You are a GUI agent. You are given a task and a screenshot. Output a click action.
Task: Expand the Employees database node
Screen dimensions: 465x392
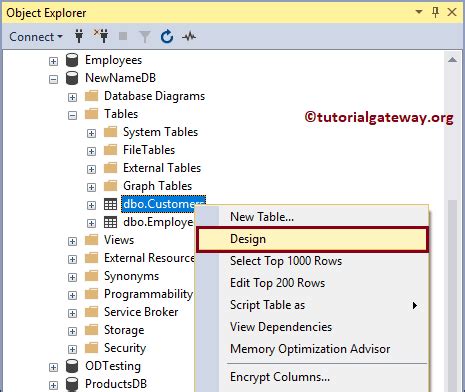coord(53,61)
